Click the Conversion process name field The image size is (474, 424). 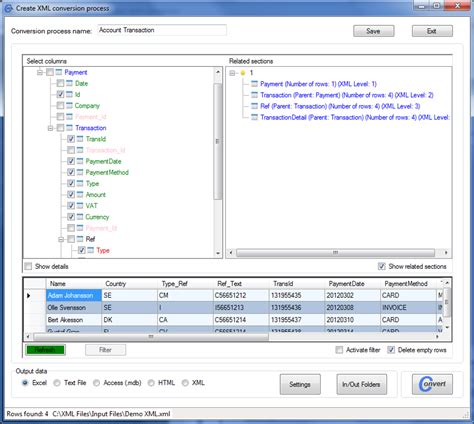(162, 30)
